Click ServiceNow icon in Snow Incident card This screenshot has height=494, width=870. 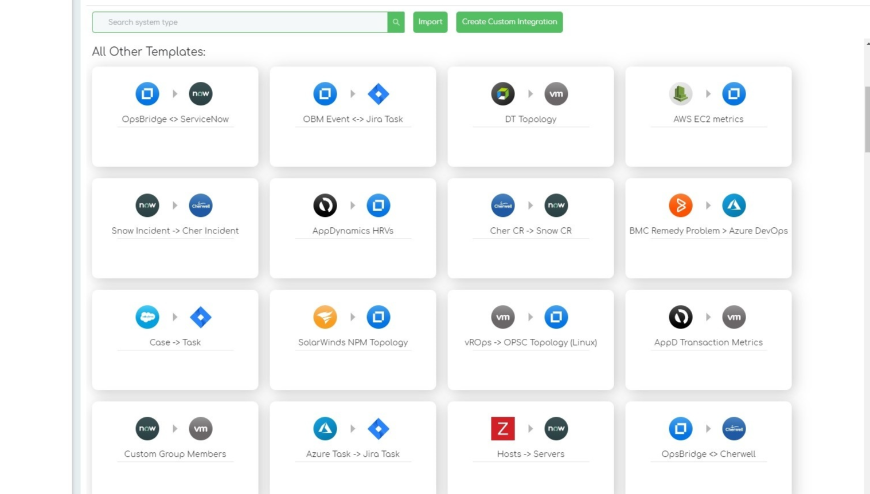pos(147,205)
